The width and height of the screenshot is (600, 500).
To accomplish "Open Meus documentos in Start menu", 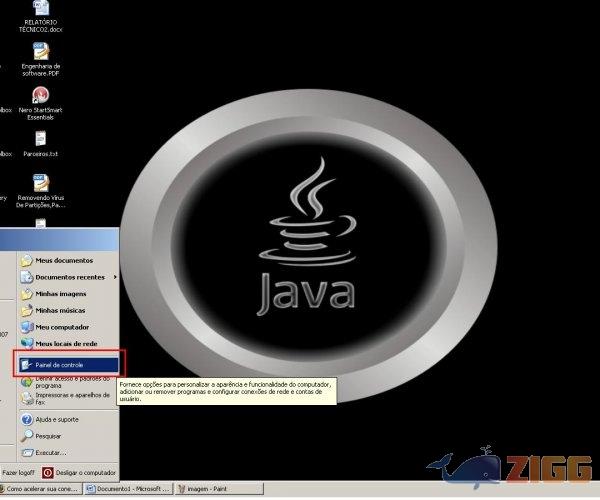I will pos(64,261).
